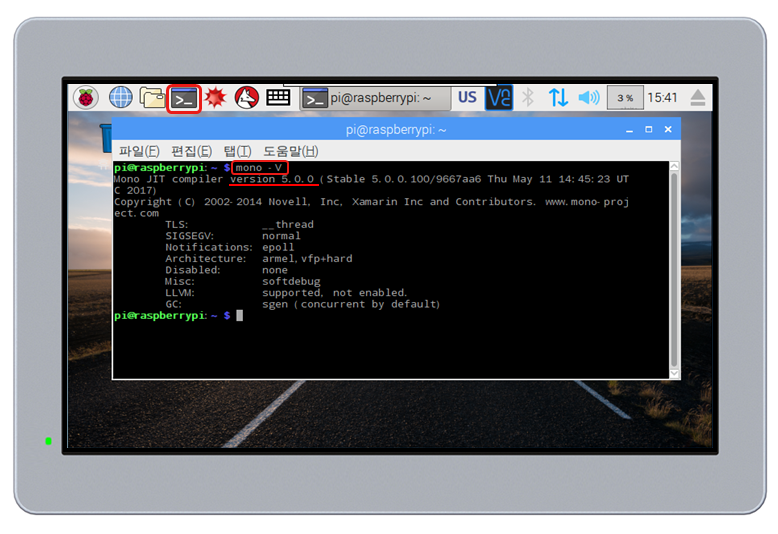The width and height of the screenshot is (778, 534).
Task: Open the Mathematica red spiky icon
Action: coord(215,97)
